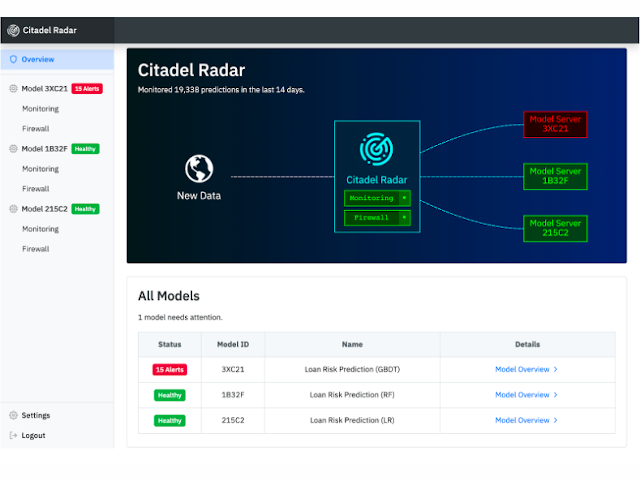Click the Status column header
The width and height of the screenshot is (640, 480).
[170, 344]
